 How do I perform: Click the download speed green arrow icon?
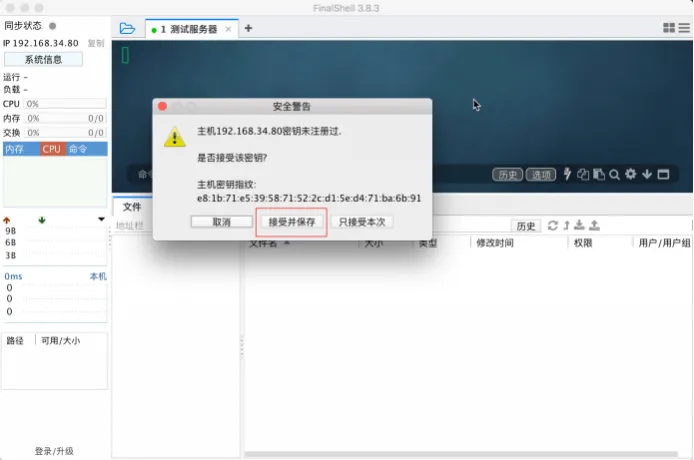tap(42, 220)
